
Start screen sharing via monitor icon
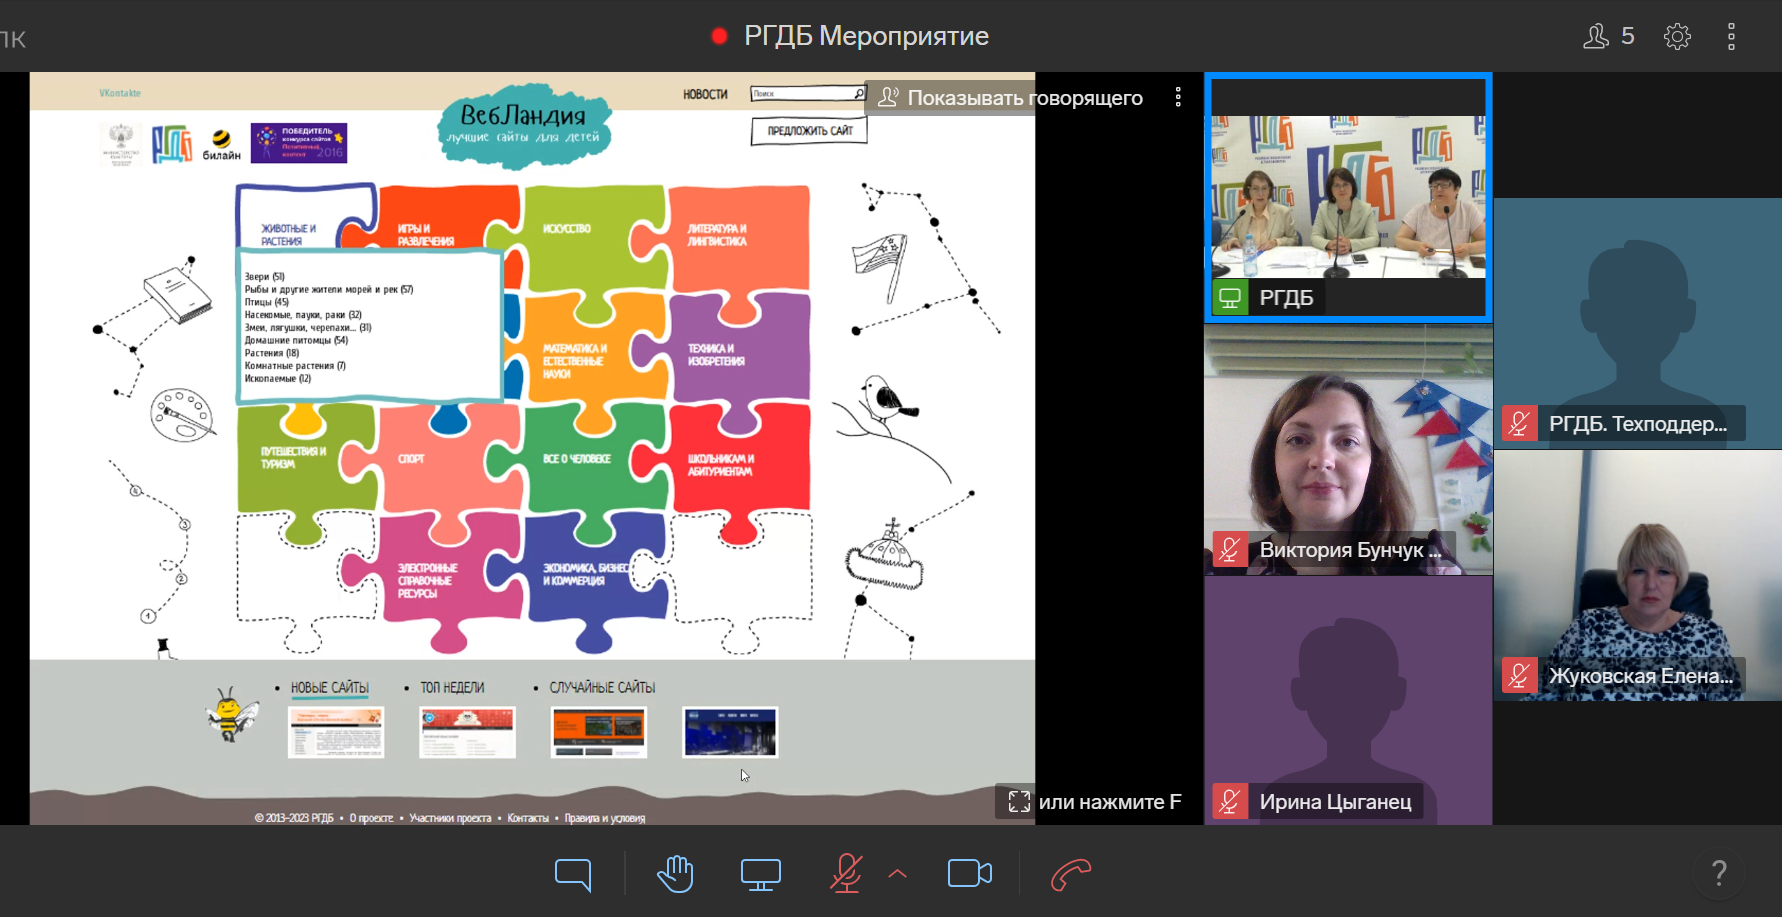pos(761,875)
